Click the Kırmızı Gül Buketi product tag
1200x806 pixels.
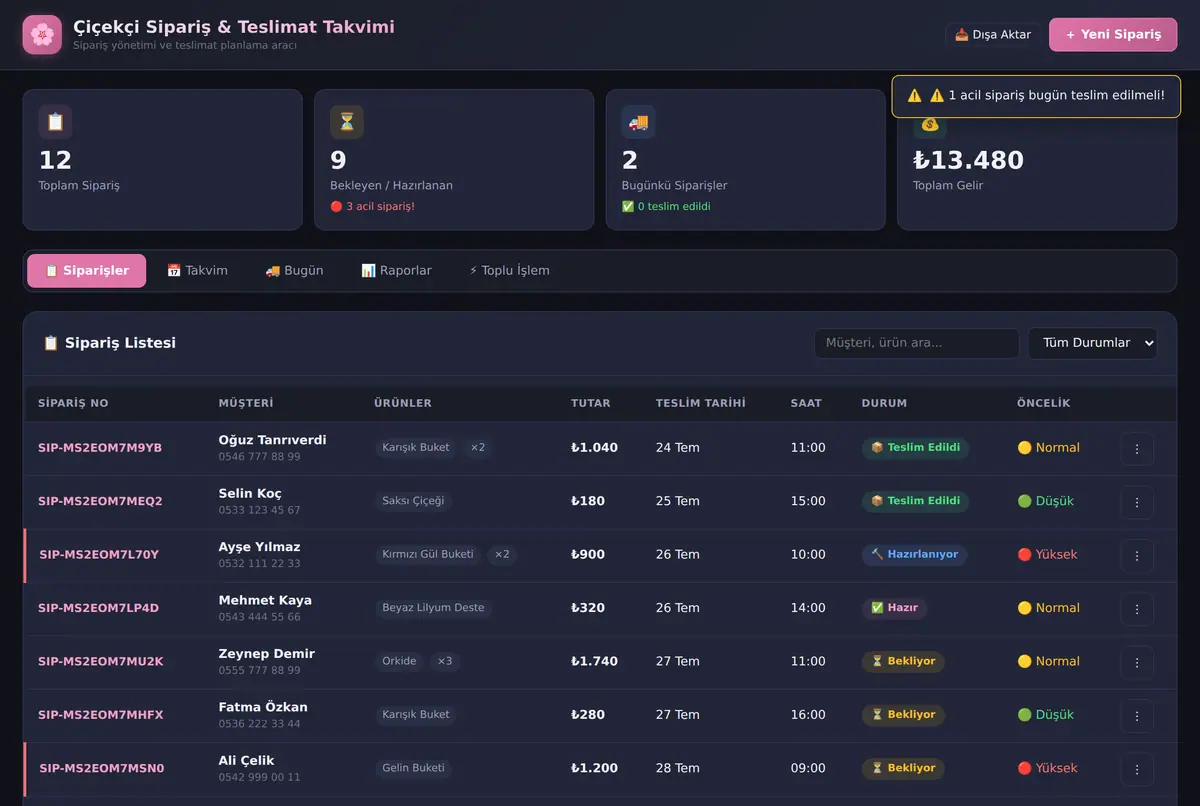click(428, 555)
